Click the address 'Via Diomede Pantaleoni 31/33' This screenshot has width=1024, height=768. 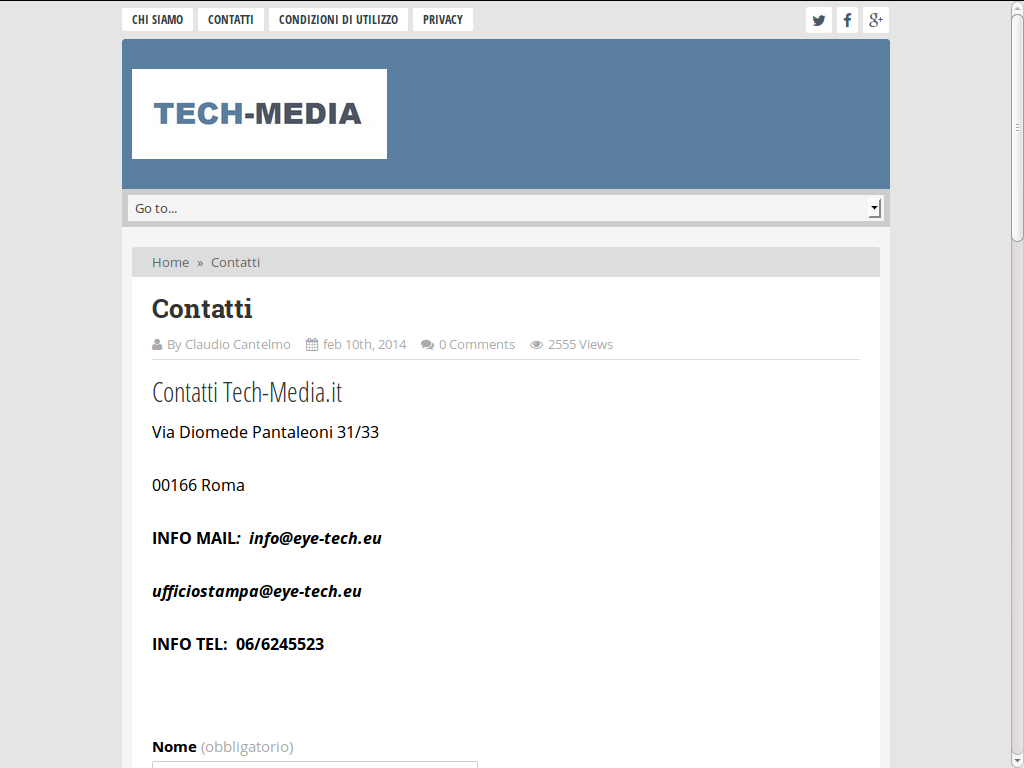(x=265, y=432)
